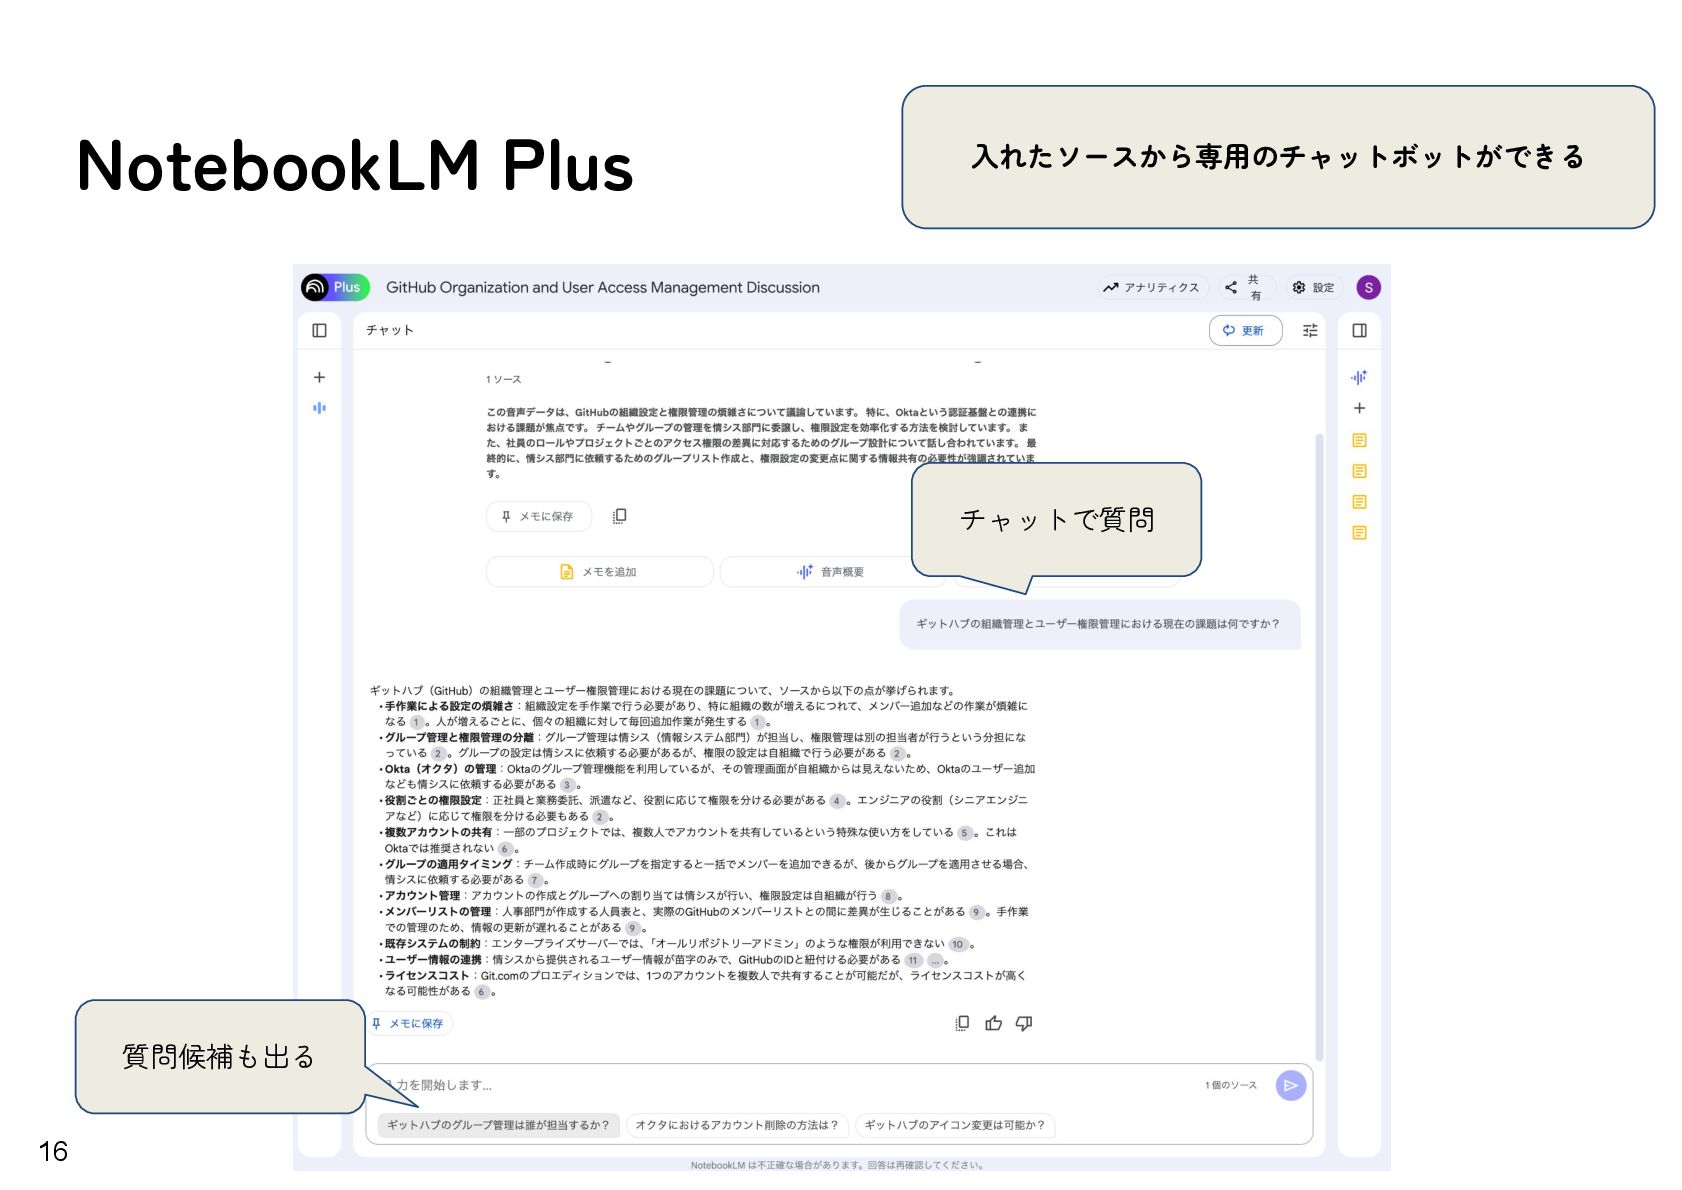Click the 共有 share button
Screen dimensions: 1682x1190
(x=1245, y=287)
